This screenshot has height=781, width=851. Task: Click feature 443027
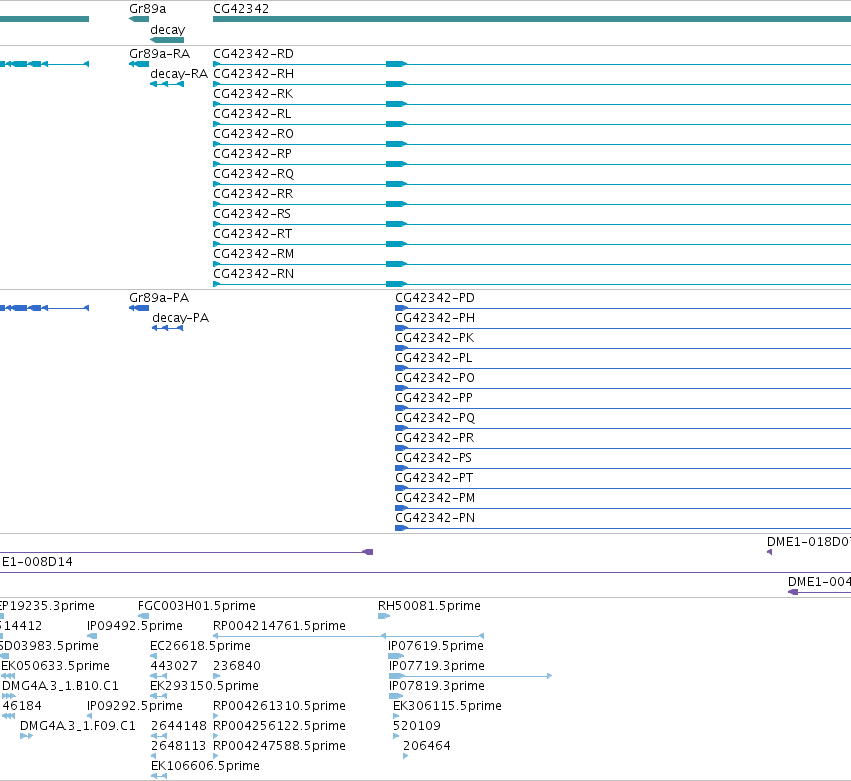(174, 666)
